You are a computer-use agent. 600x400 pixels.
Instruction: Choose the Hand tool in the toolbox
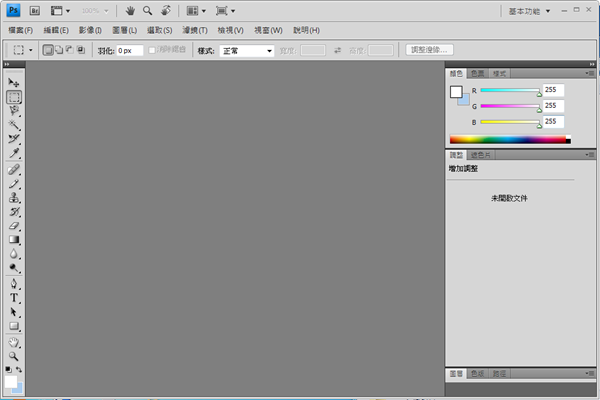point(14,341)
